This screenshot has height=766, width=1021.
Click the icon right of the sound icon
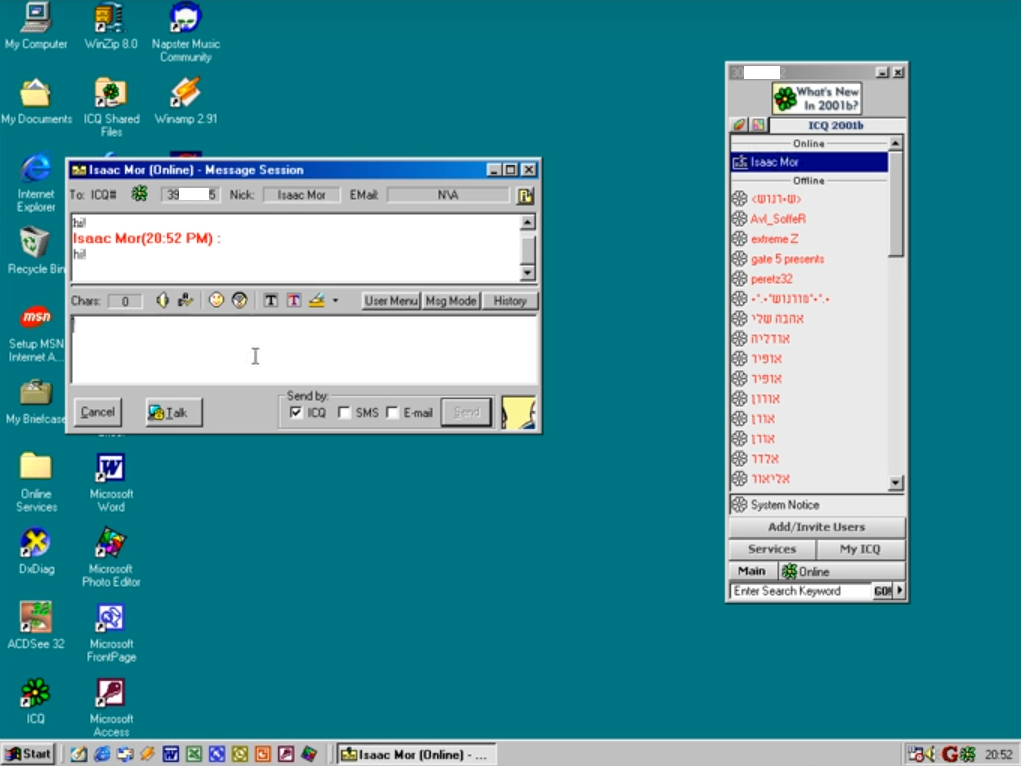pyautogui.click(x=186, y=300)
